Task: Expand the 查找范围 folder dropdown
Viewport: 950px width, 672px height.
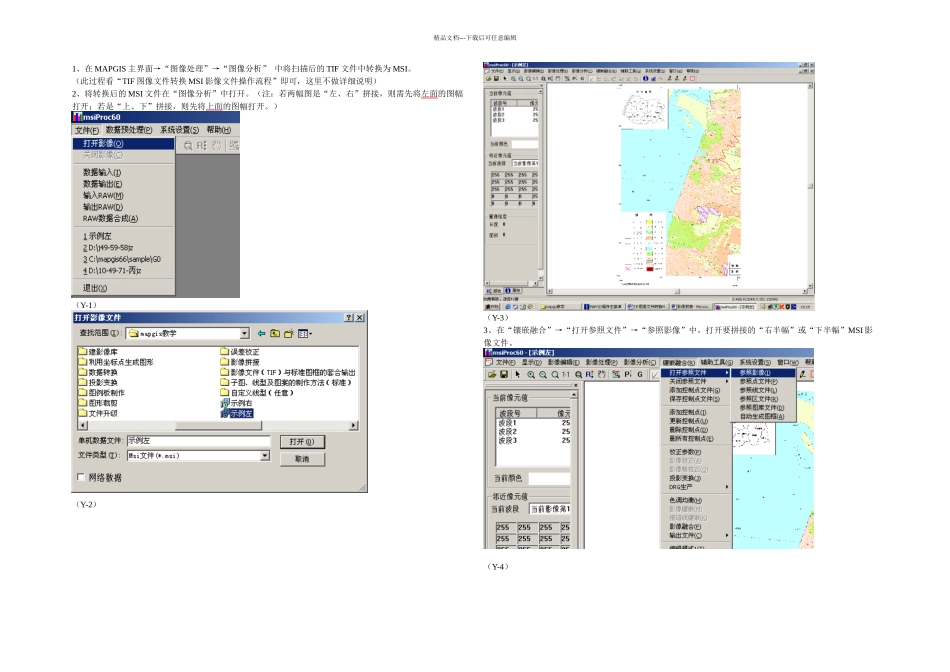Action: click(x=244, y=333)
